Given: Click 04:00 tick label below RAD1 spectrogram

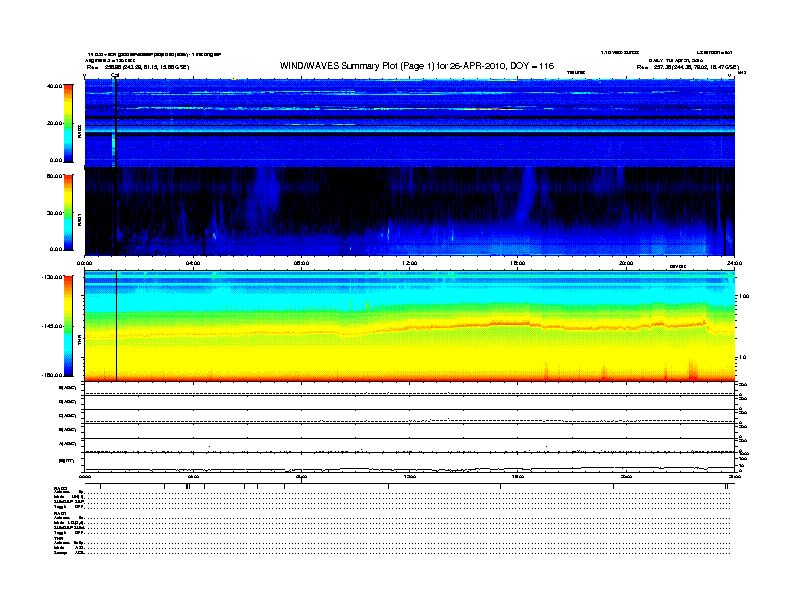Looking at the screenshot, I should pos(193,263).
